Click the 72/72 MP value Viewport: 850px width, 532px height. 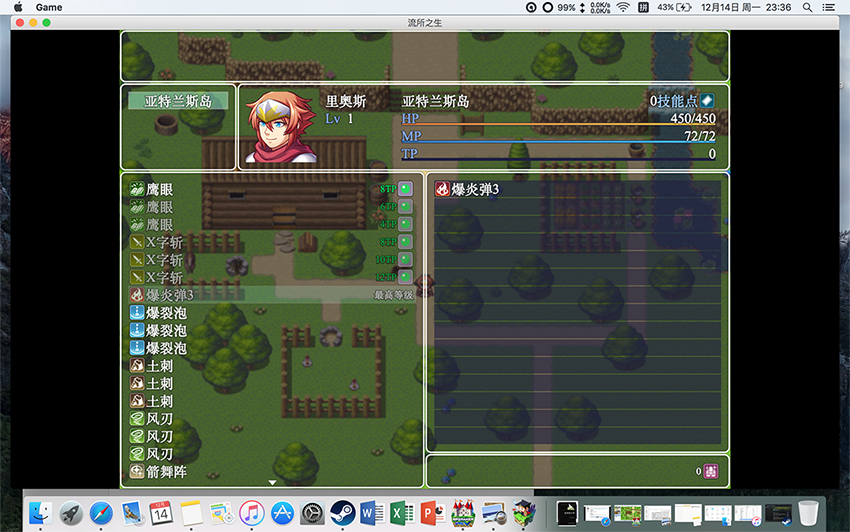(x=700, y=136)
